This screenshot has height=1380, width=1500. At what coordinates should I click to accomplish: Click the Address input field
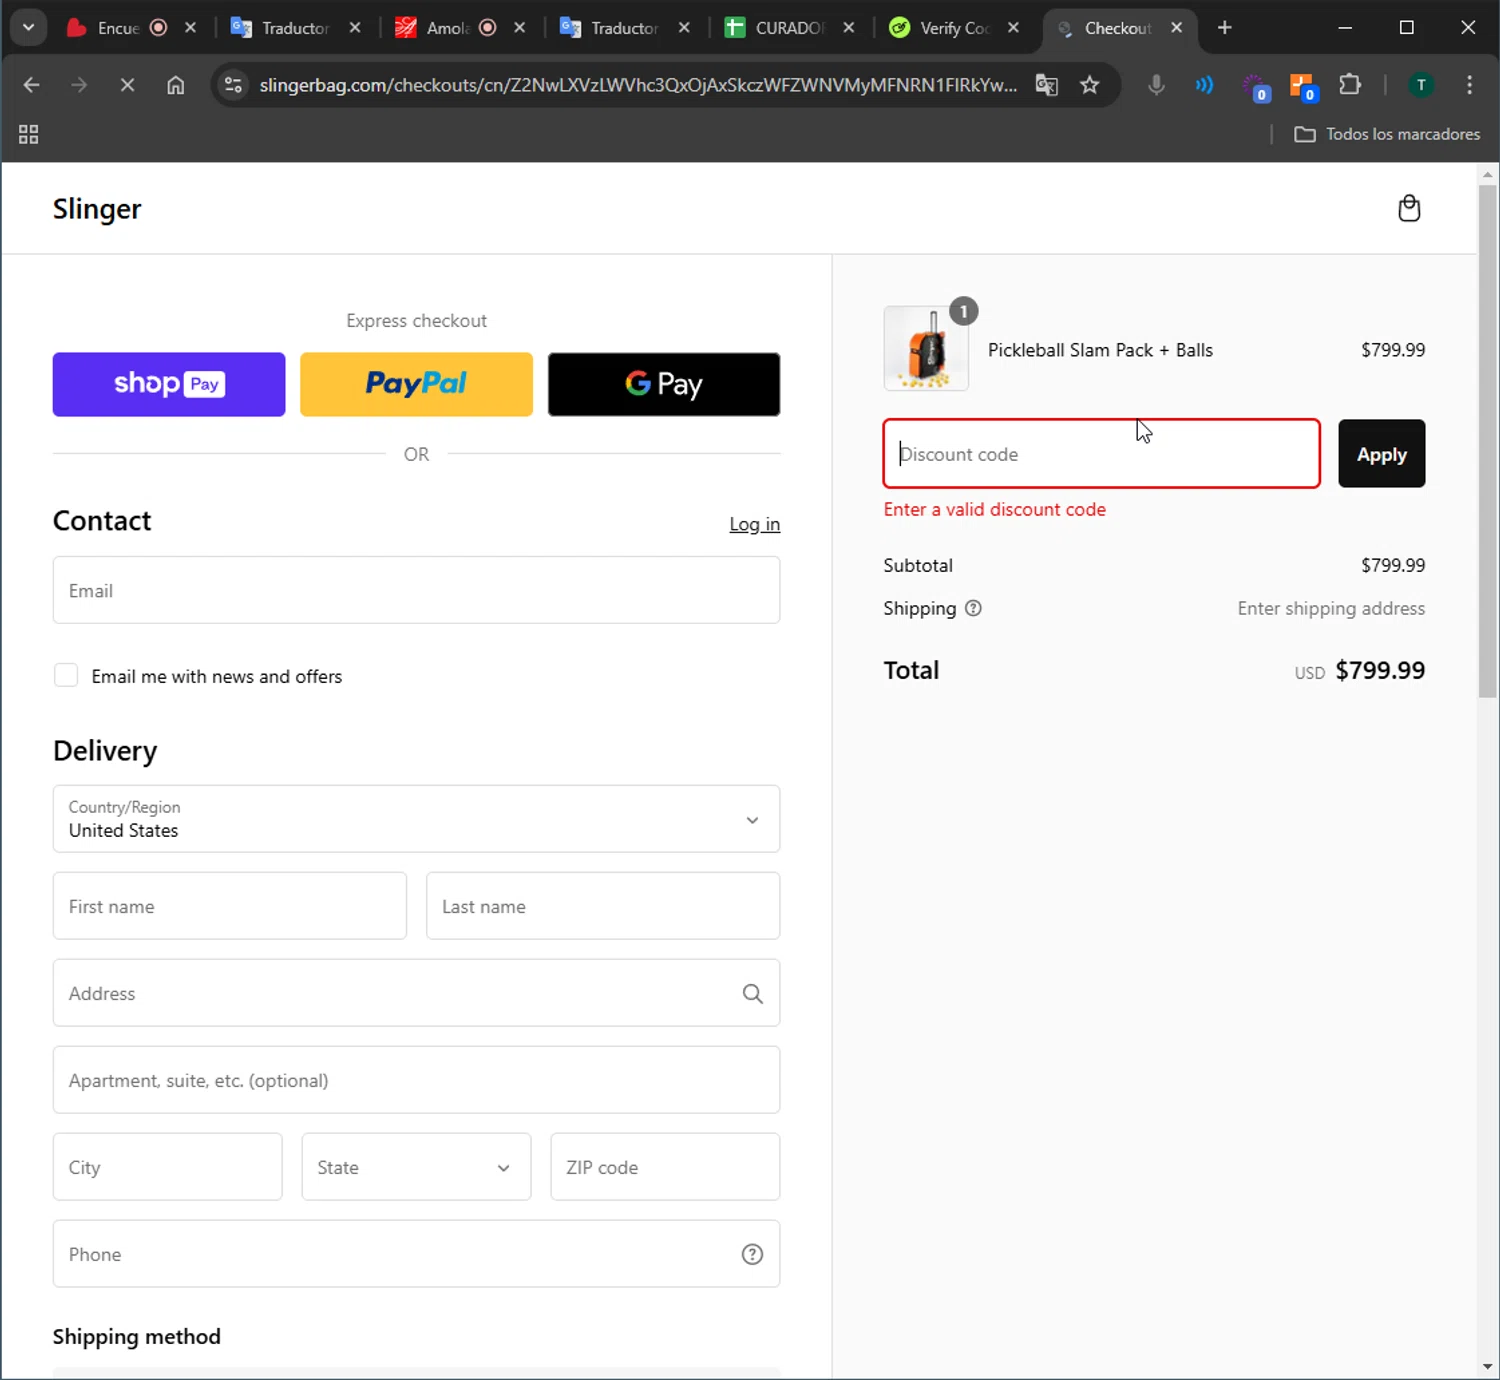416,993
